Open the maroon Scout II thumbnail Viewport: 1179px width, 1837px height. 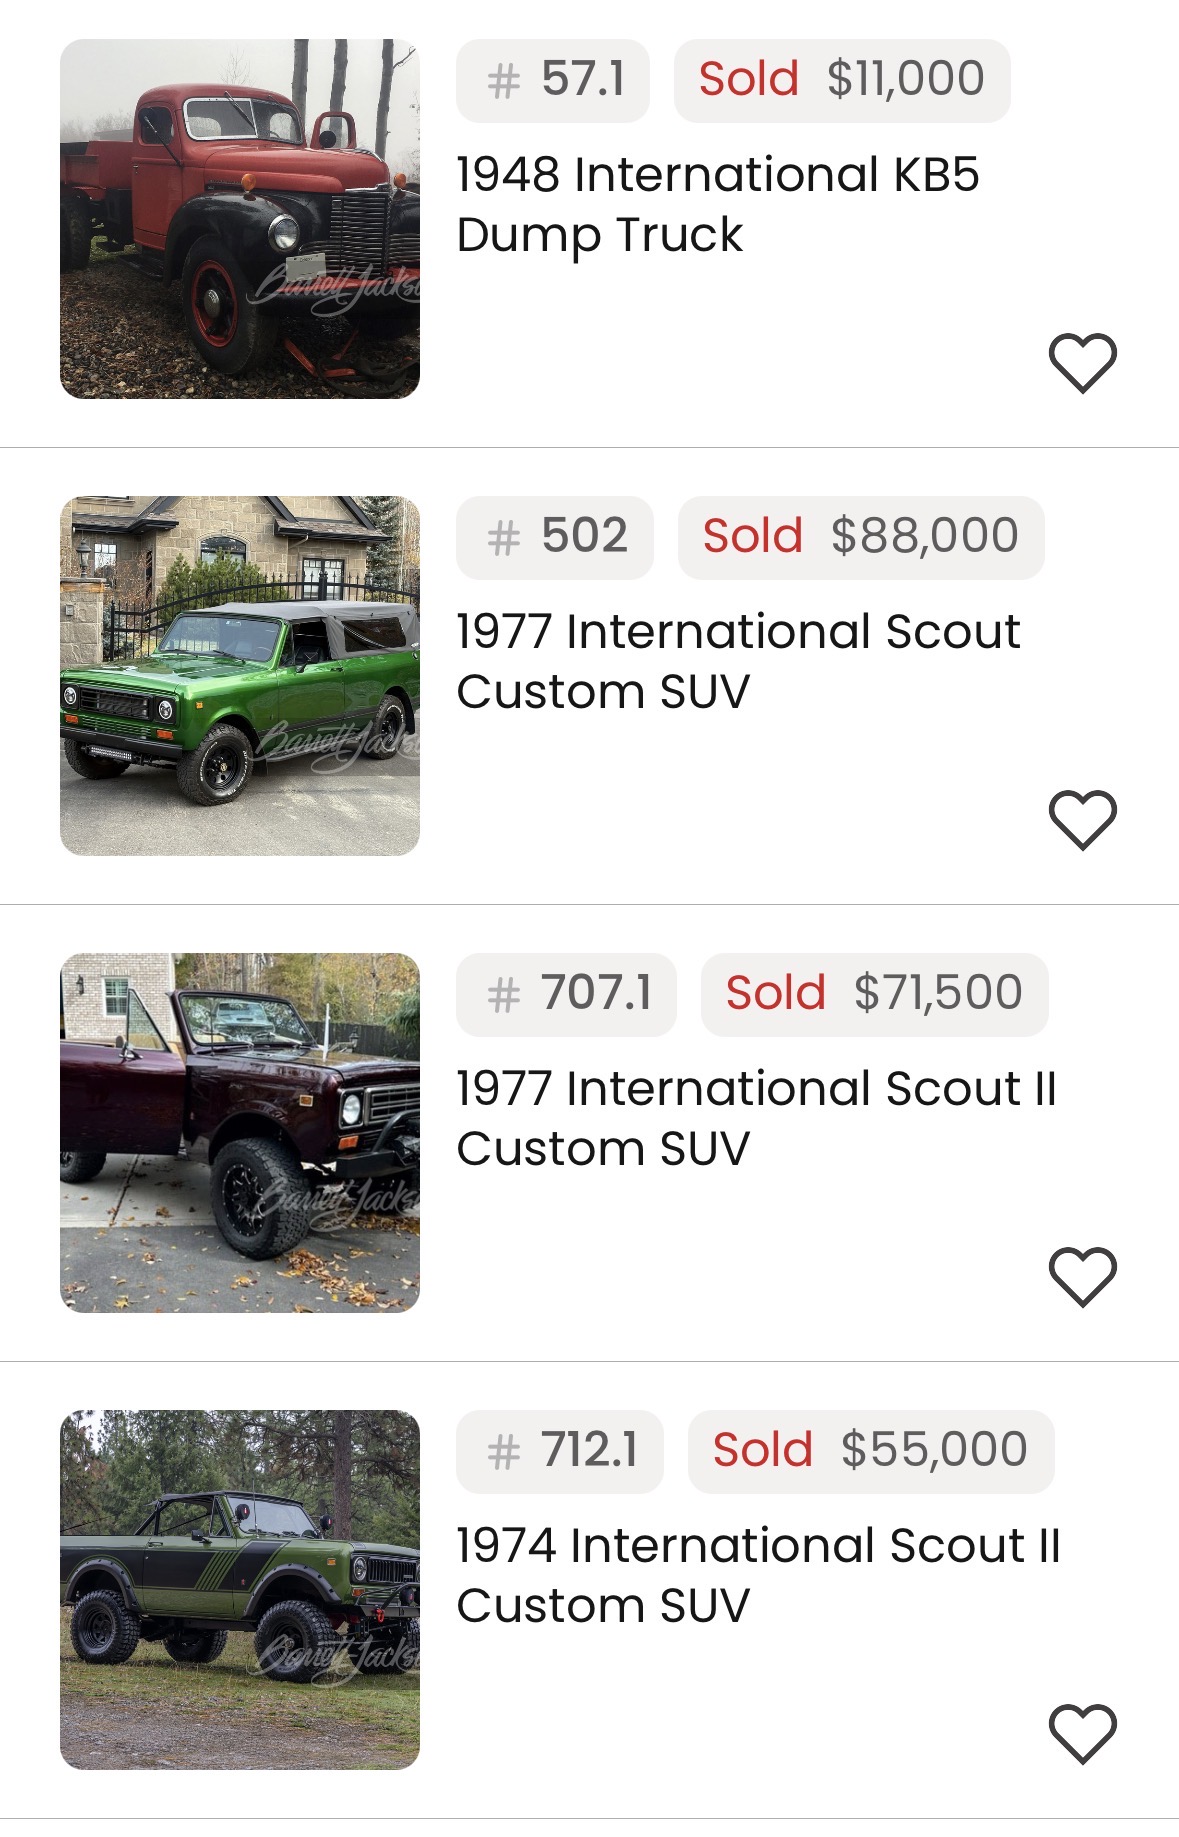click(x=240, y=1133)
